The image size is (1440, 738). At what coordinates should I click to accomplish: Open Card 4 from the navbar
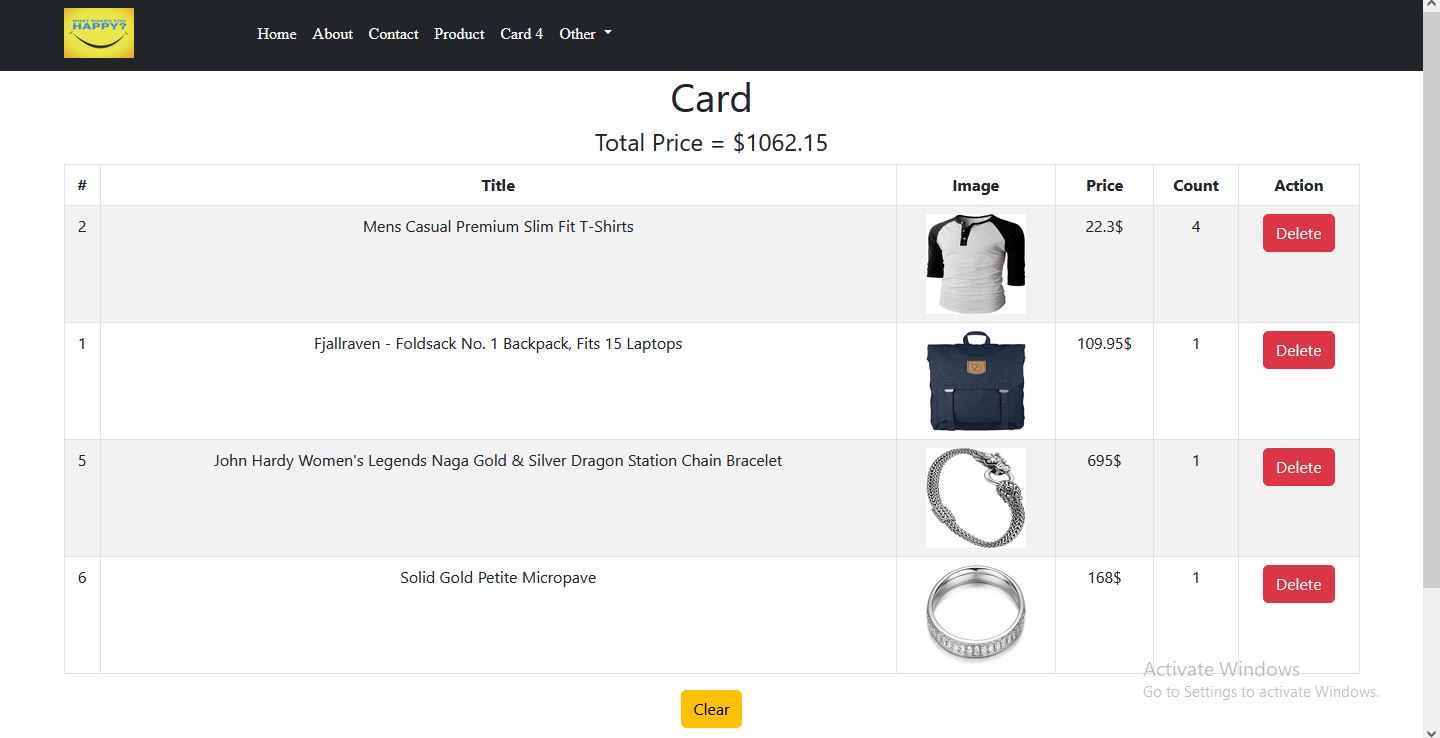[521, 34]
